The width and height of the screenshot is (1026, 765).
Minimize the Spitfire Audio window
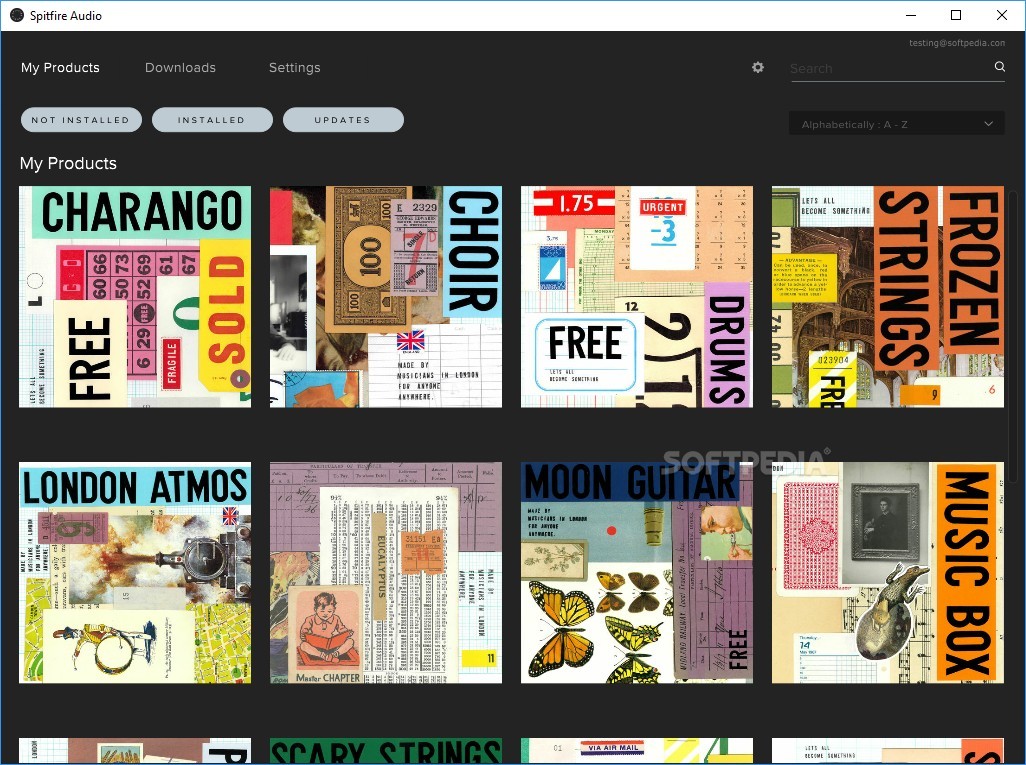(x=911, y=15)
